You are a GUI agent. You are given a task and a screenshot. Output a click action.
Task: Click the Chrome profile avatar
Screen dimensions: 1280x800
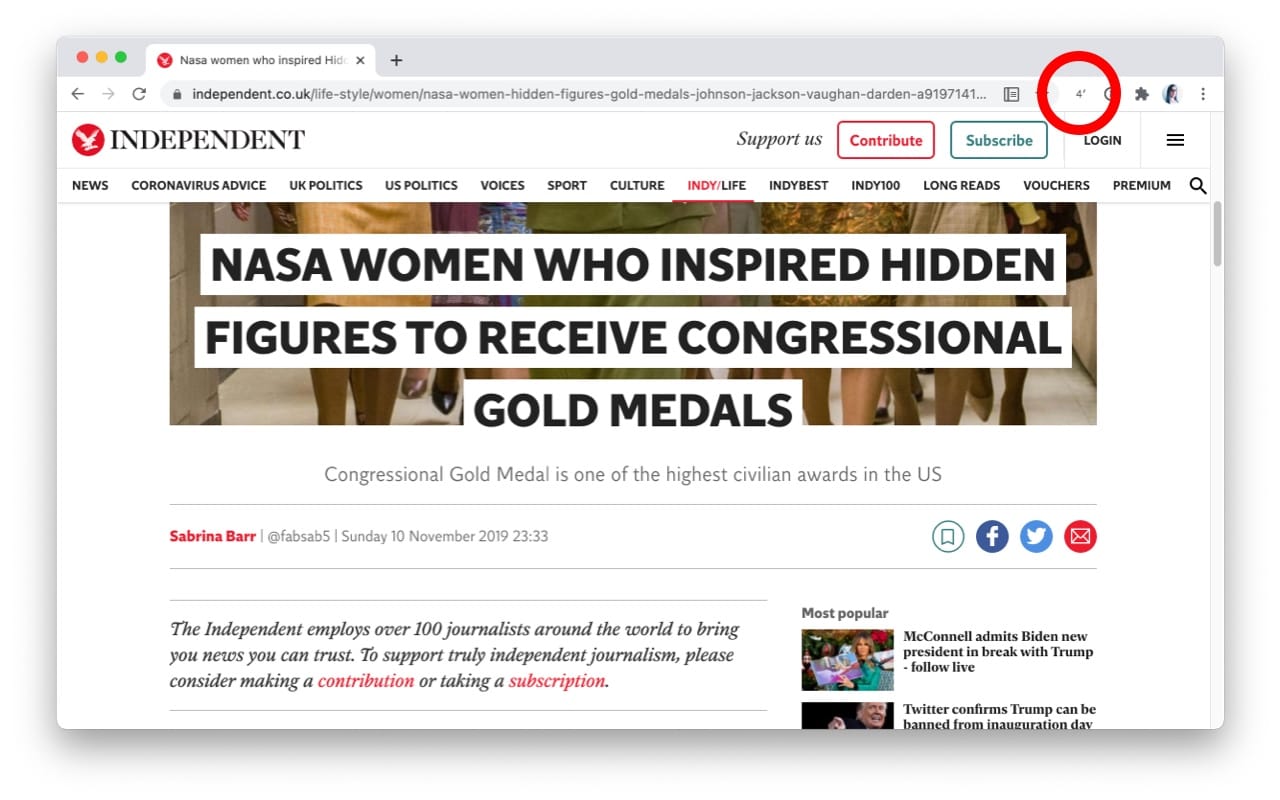[1171, 94]
